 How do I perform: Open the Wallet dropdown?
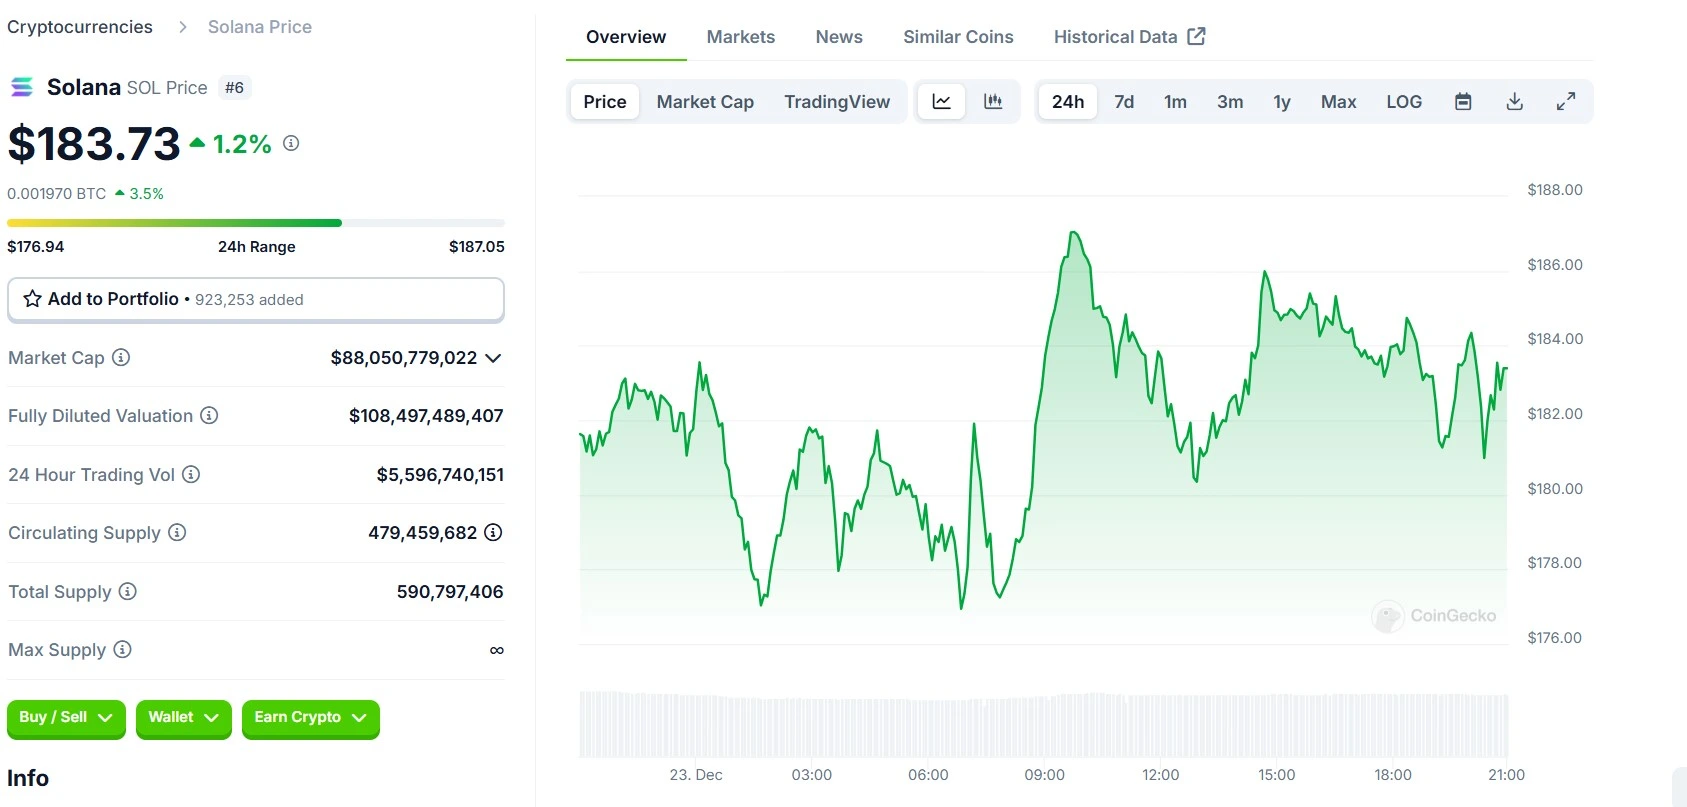tap(184, 718)
